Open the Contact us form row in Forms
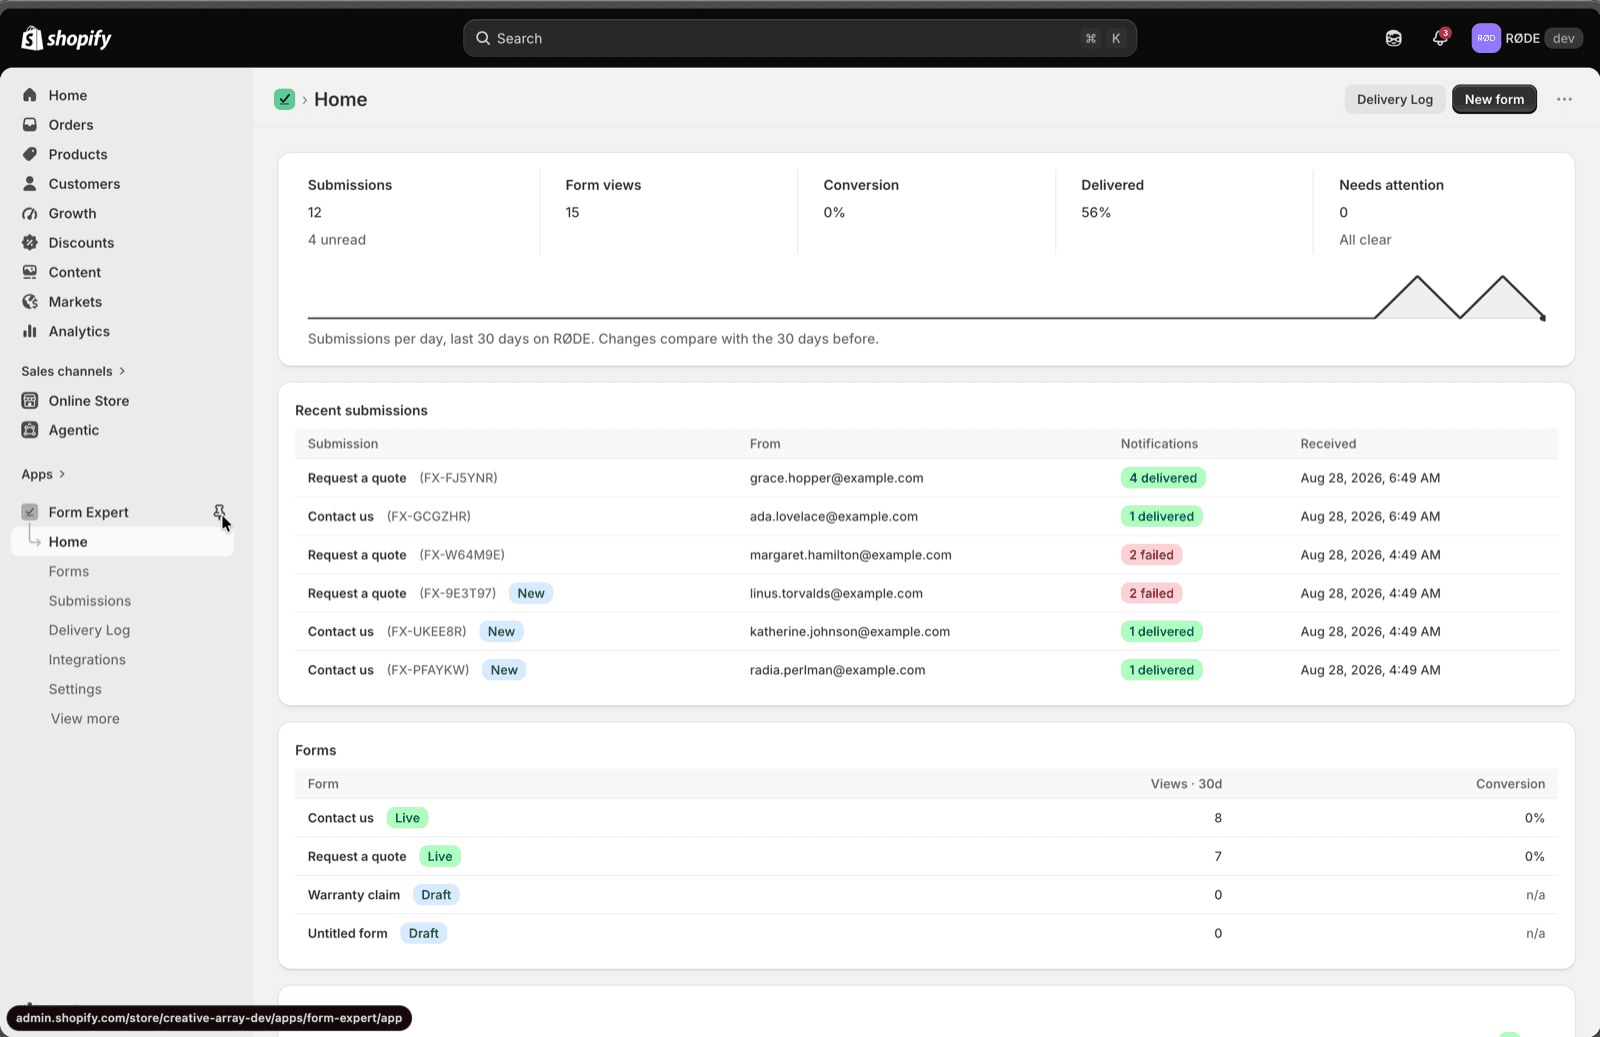Image resolution: width=1600 pixels, height=1037 pixels. 926,818
